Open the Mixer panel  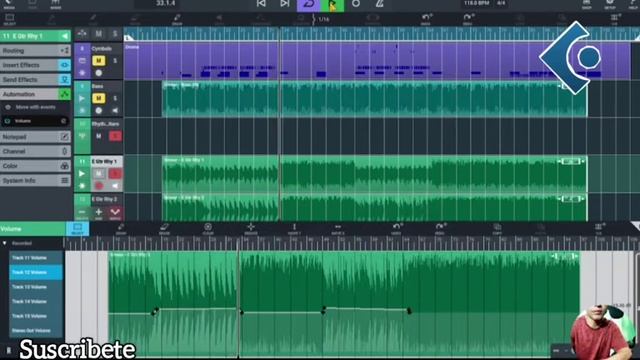tap(56, 5)
